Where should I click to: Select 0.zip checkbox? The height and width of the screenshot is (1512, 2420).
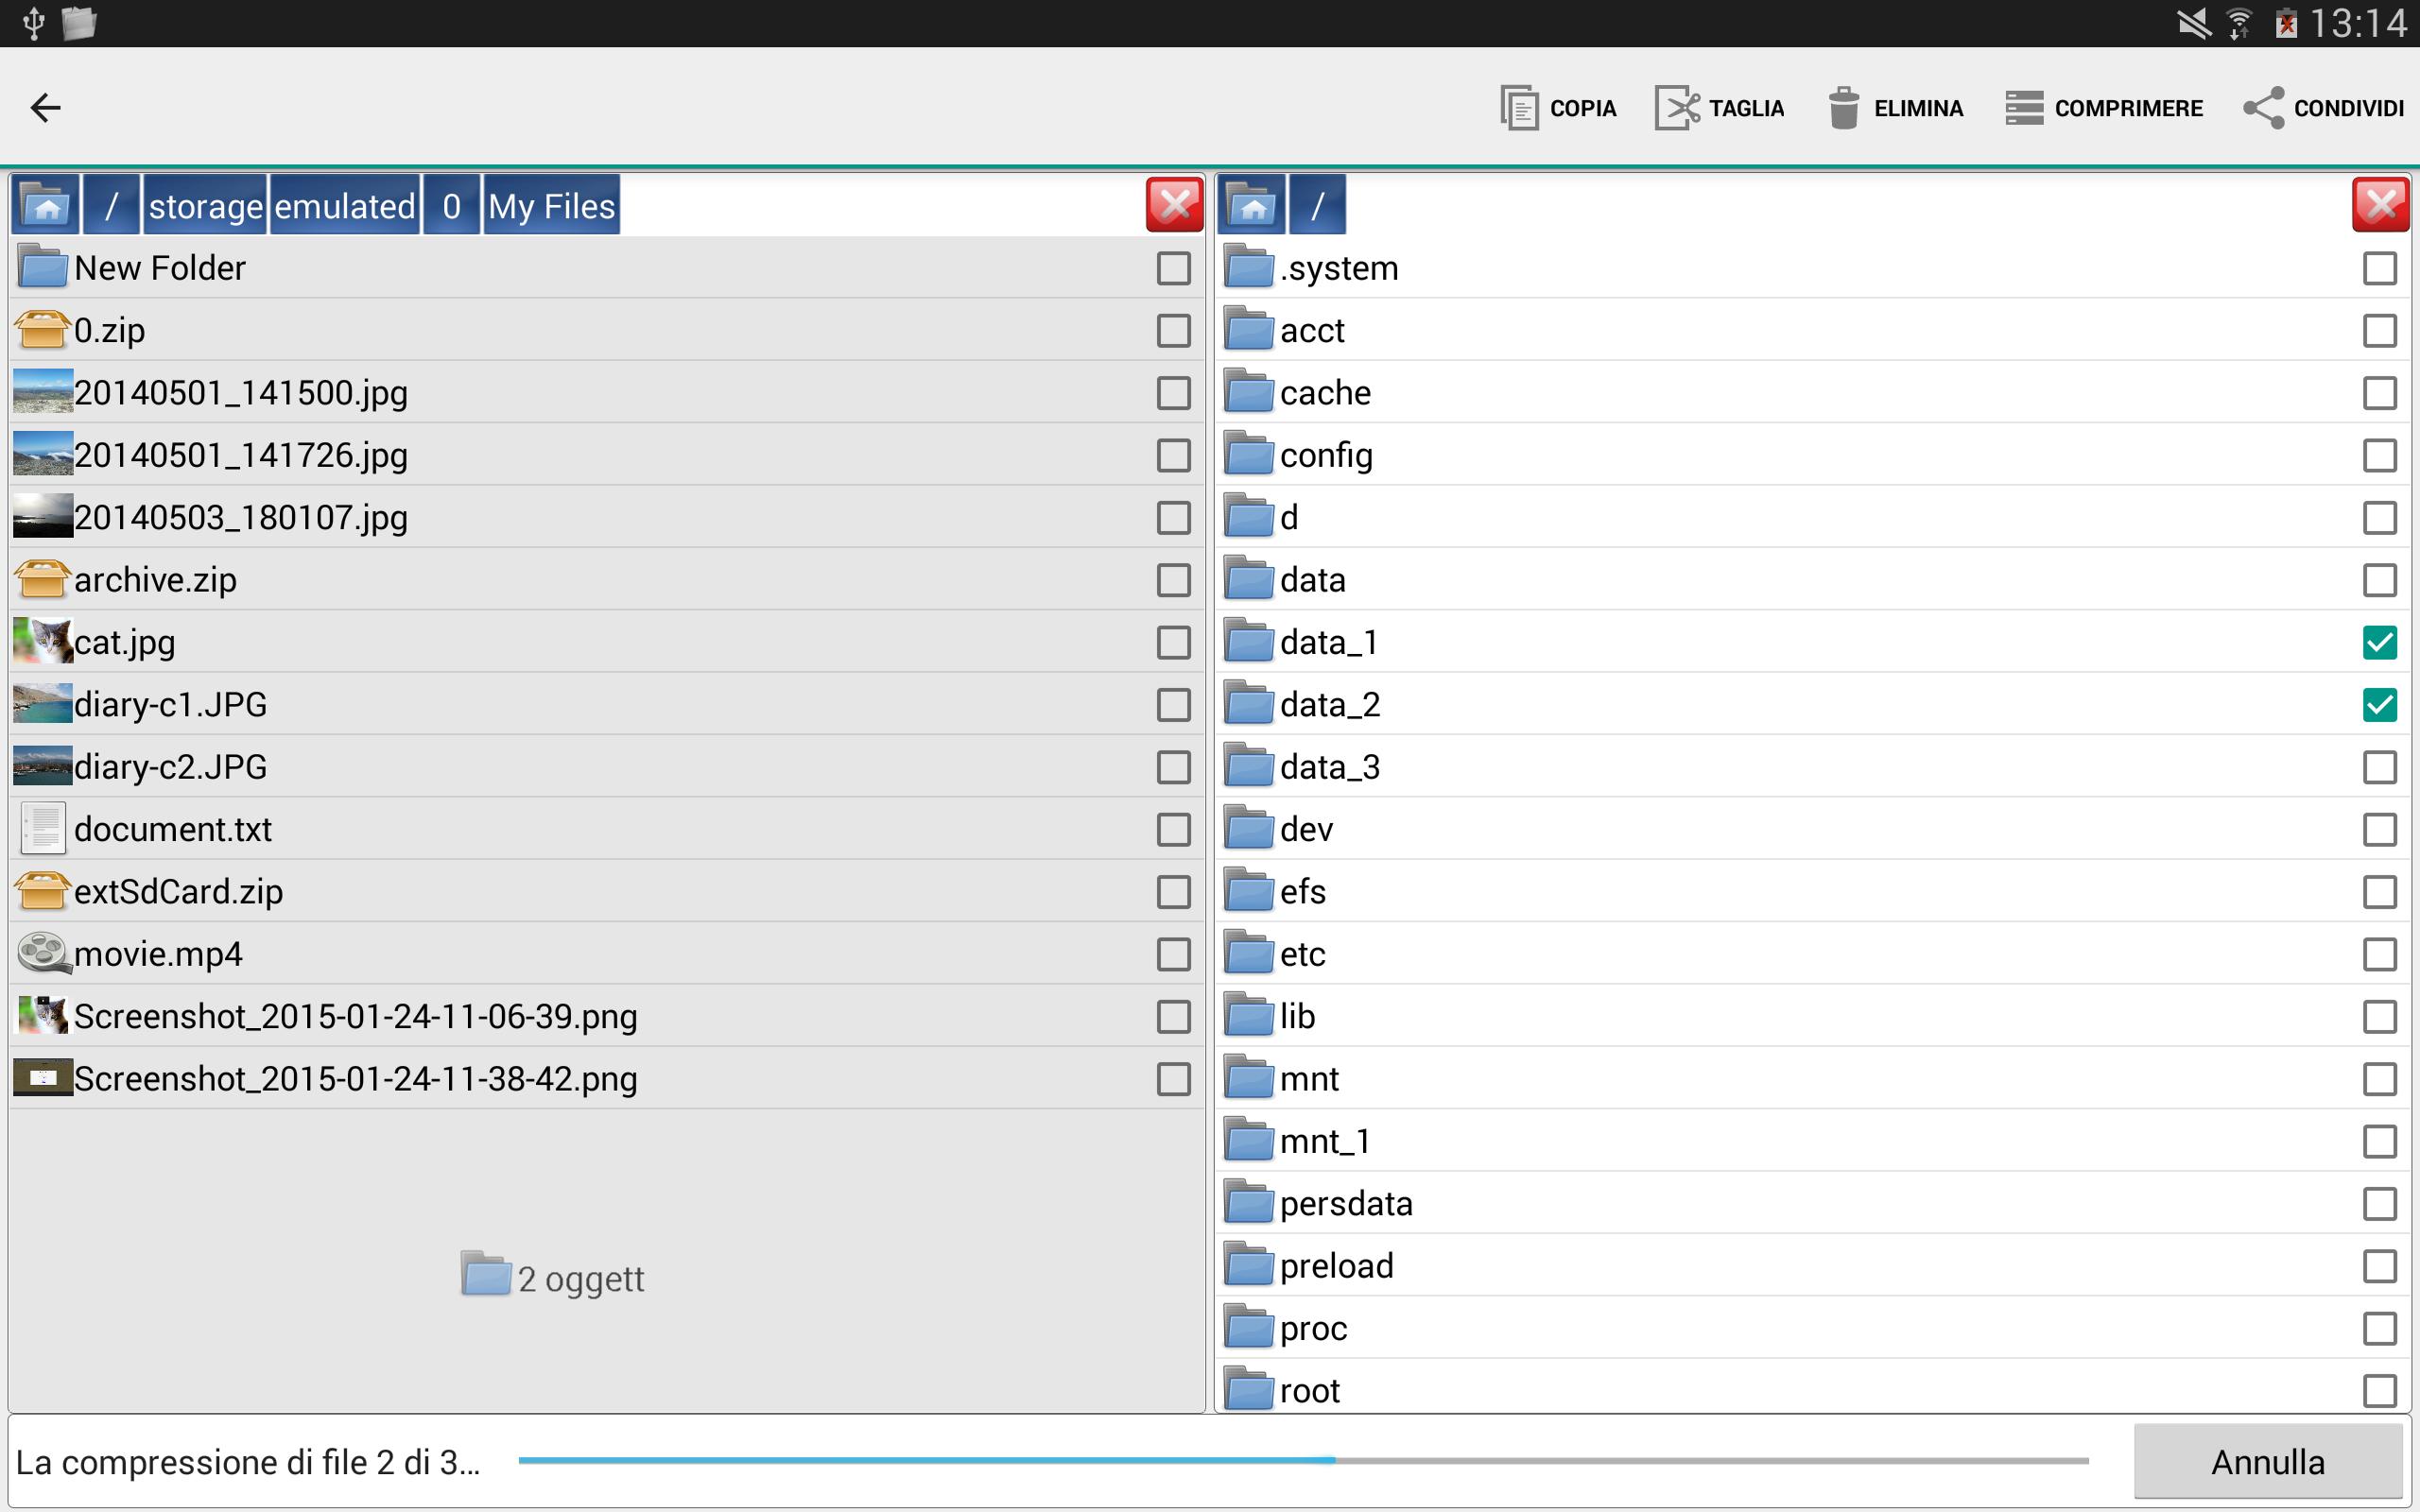point(1173,330)
